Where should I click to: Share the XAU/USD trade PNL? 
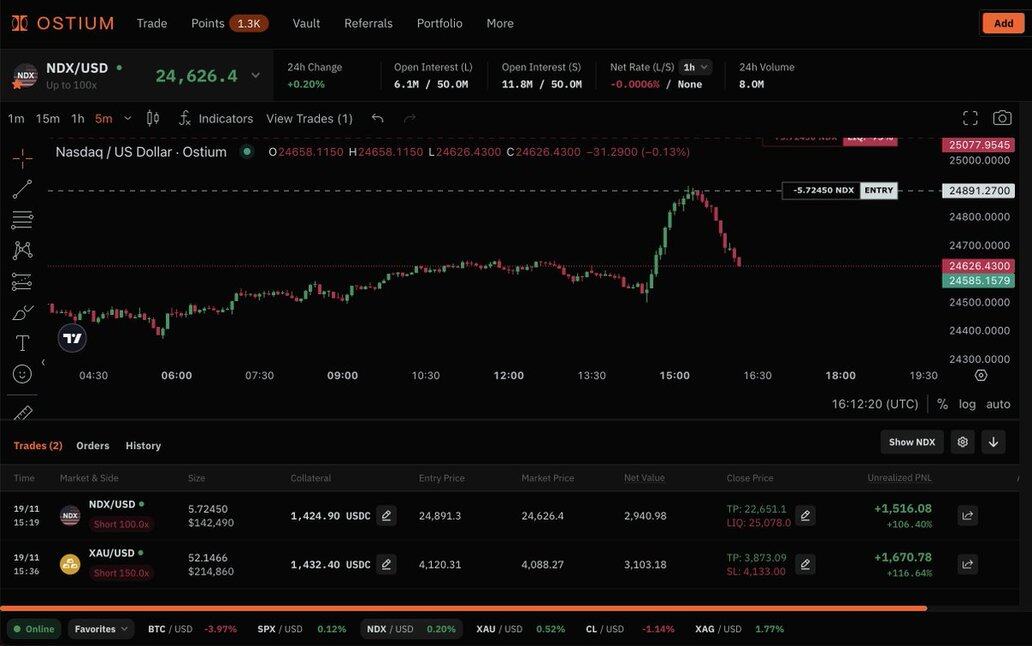[x=967, y=564]
